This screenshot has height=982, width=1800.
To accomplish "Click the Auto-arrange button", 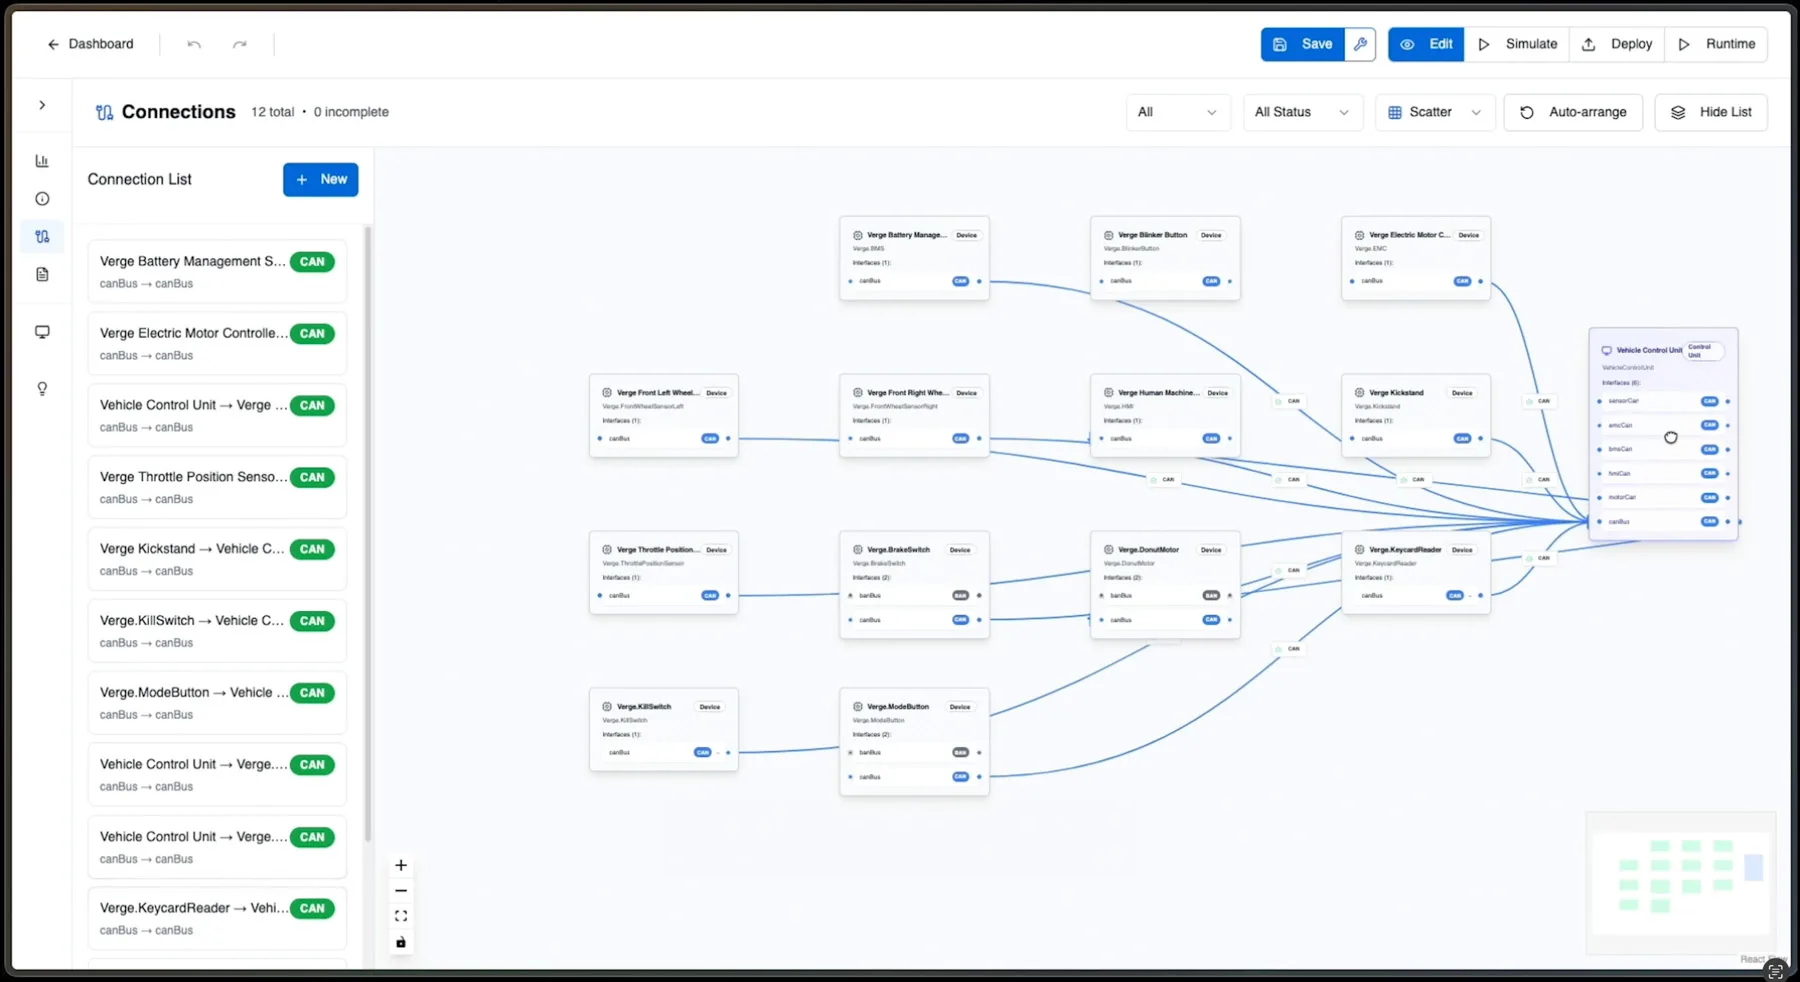I will click(x=1573, y=112).
